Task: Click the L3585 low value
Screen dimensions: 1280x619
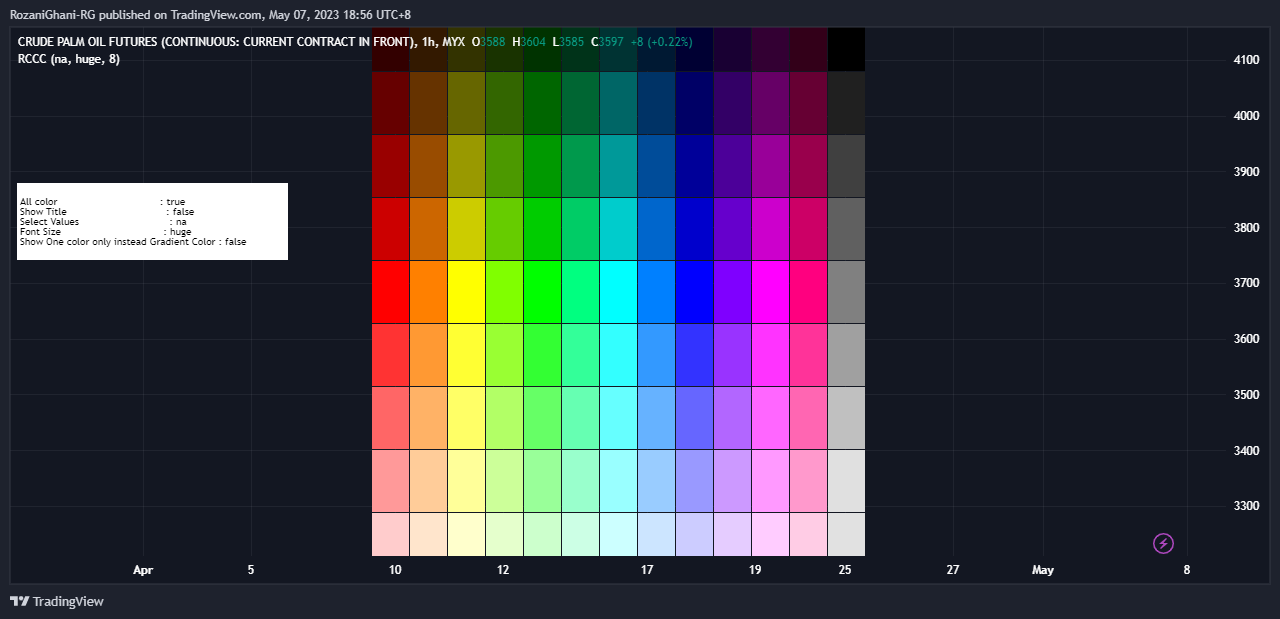Action: [x=568, y=42]
